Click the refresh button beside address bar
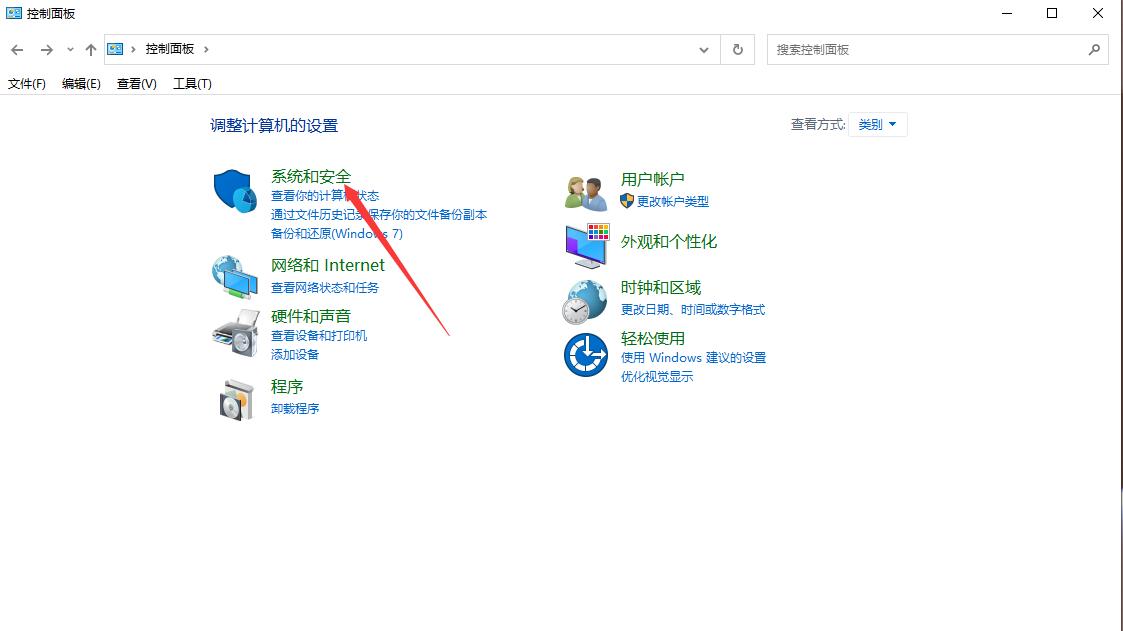Viewport: 1123px width, 631px height. pyautogui.click(x=738, y=49)
